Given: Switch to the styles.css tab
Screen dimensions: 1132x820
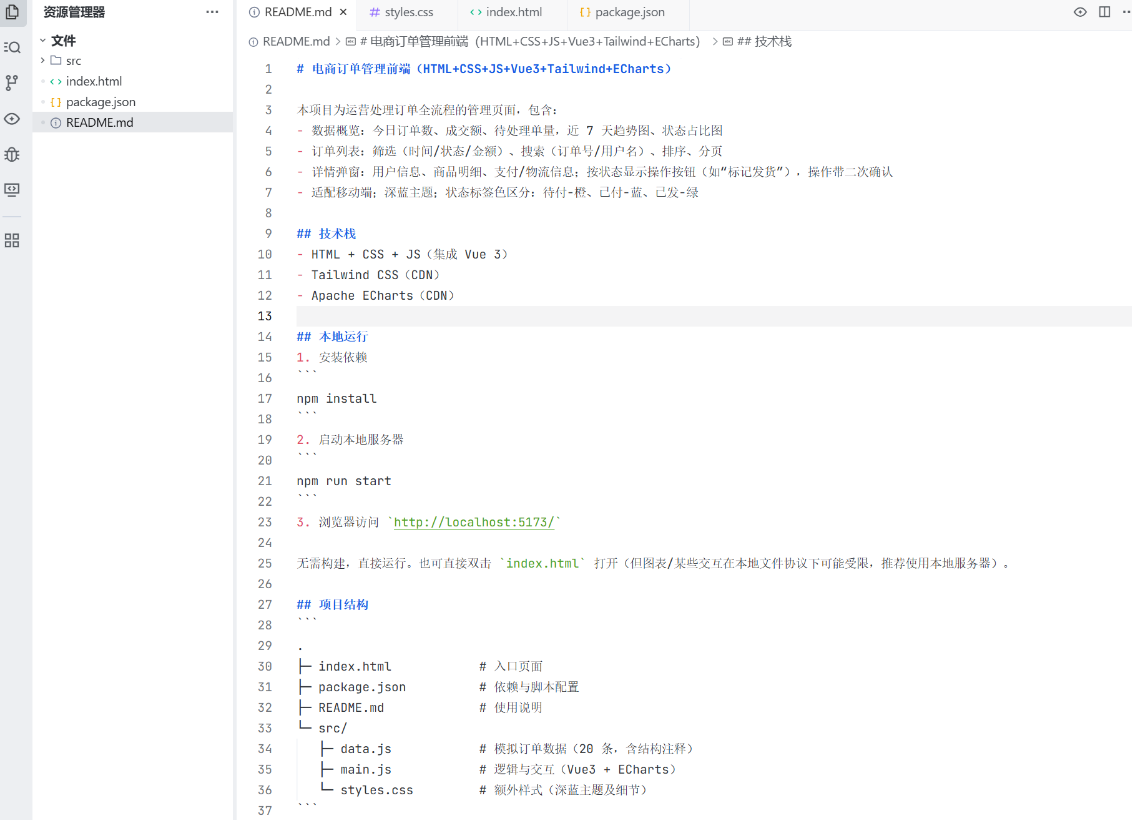Looking at the screenshot, I should tap(408, 12).
